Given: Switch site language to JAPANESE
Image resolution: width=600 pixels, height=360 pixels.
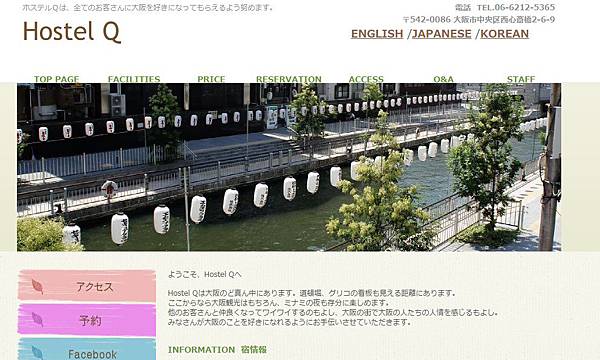Looking at the screenshot, I should pyautogui.click(x=442, y=34).
